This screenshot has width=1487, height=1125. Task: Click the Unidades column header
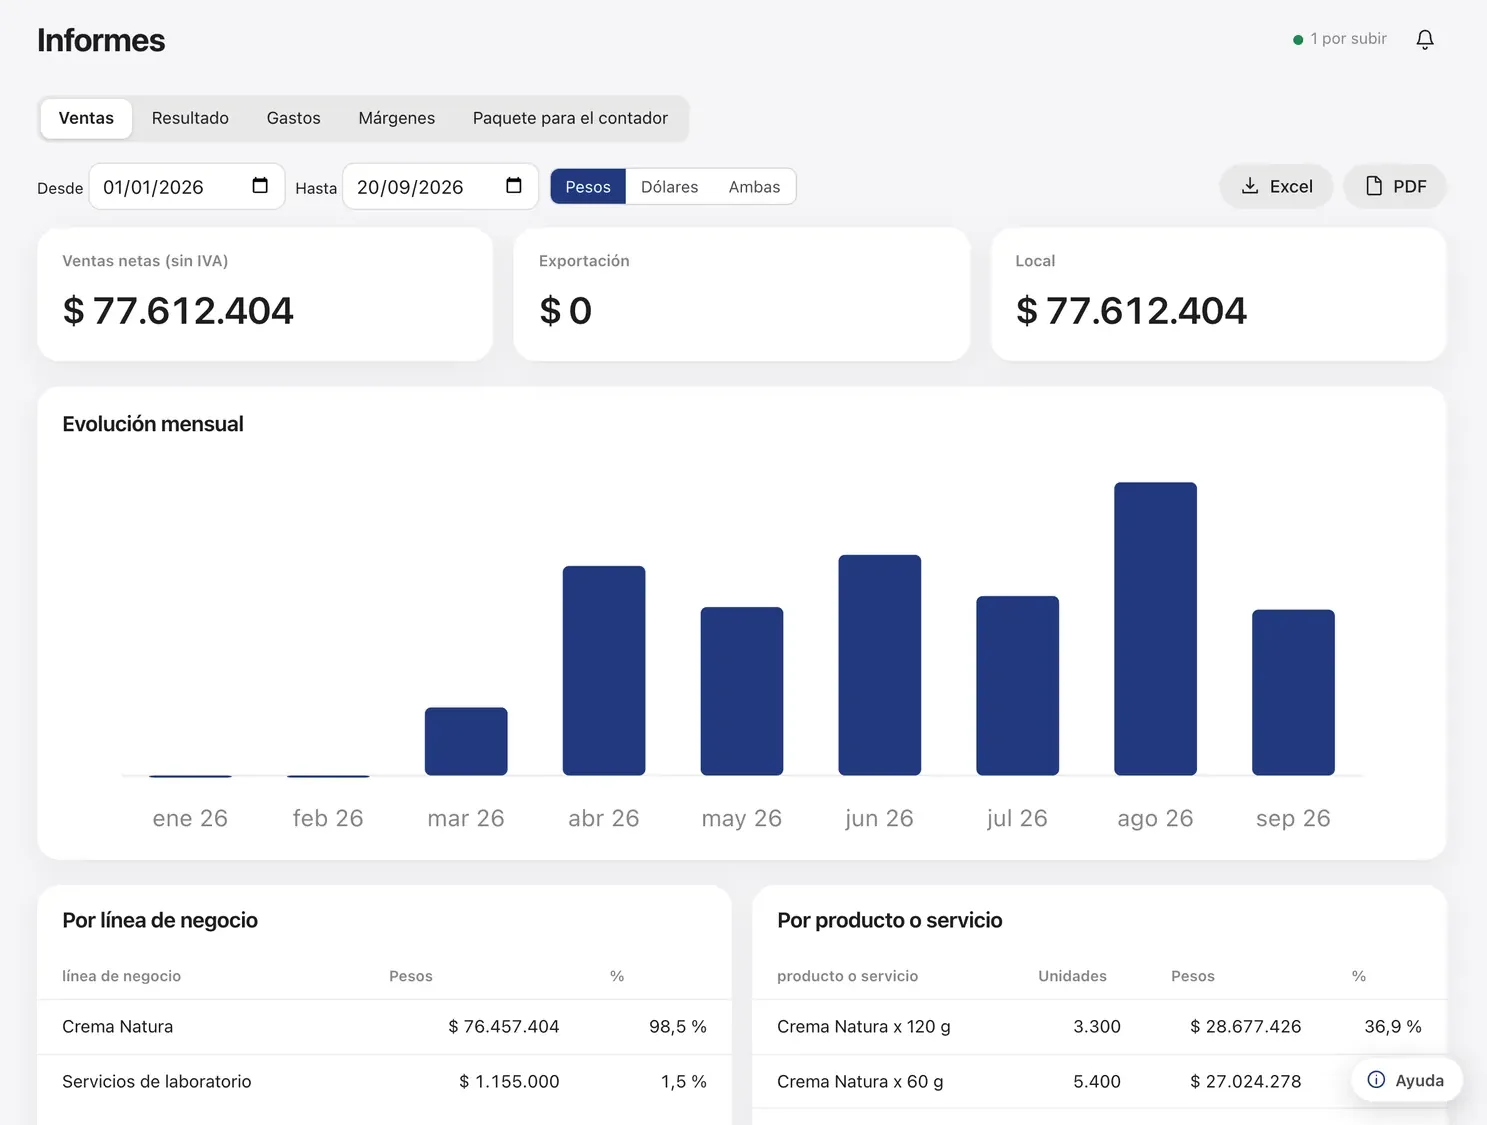pos(1072,976)
